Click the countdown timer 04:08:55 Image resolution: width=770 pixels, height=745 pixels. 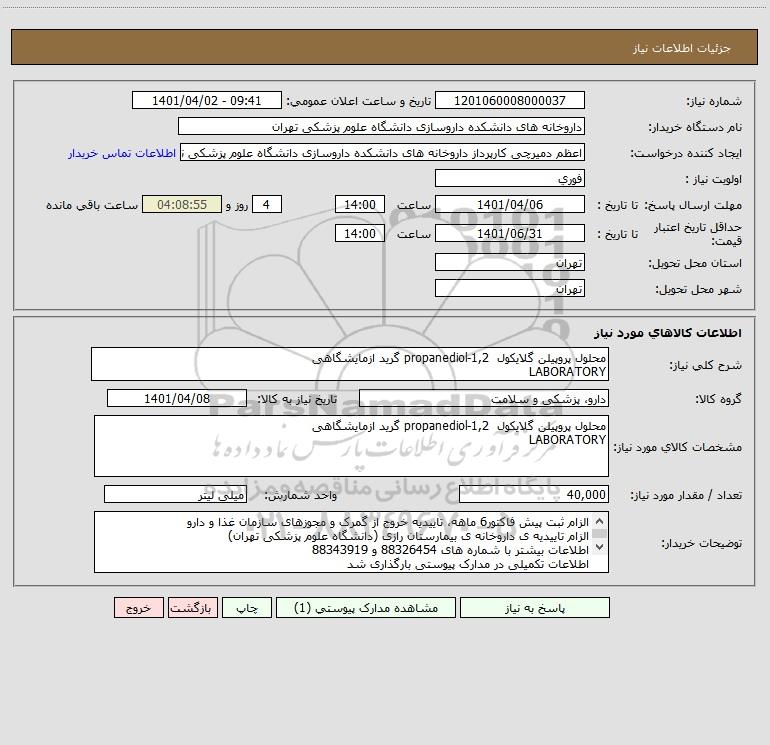182,204
